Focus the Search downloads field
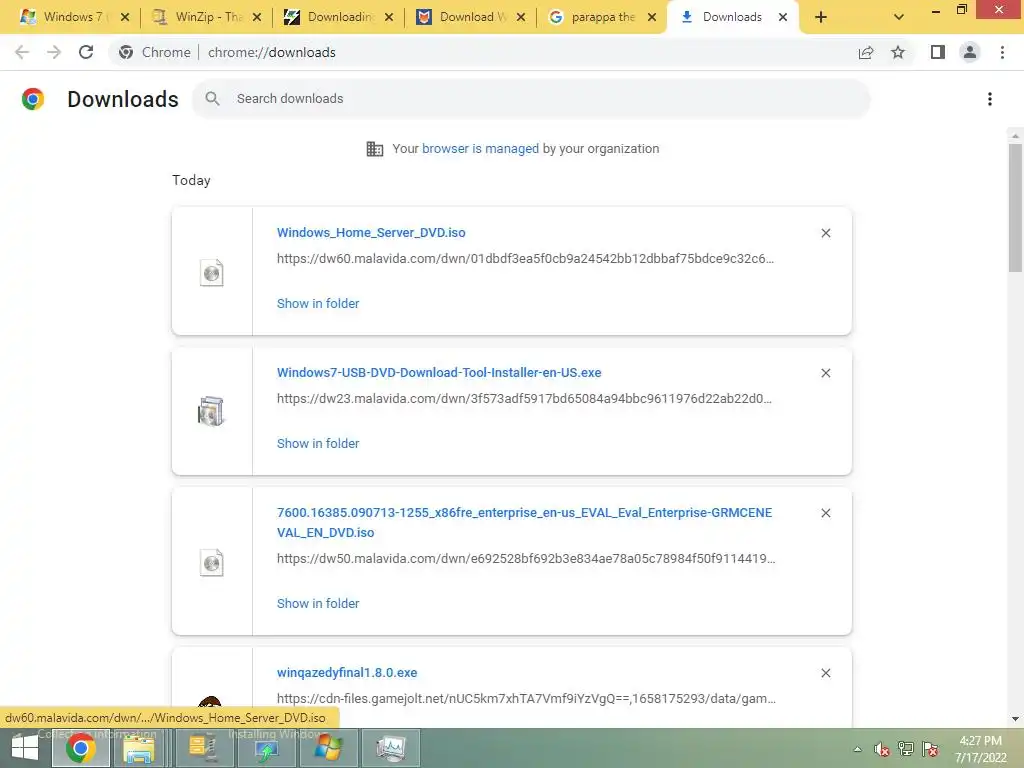 [x=531, y=99]
